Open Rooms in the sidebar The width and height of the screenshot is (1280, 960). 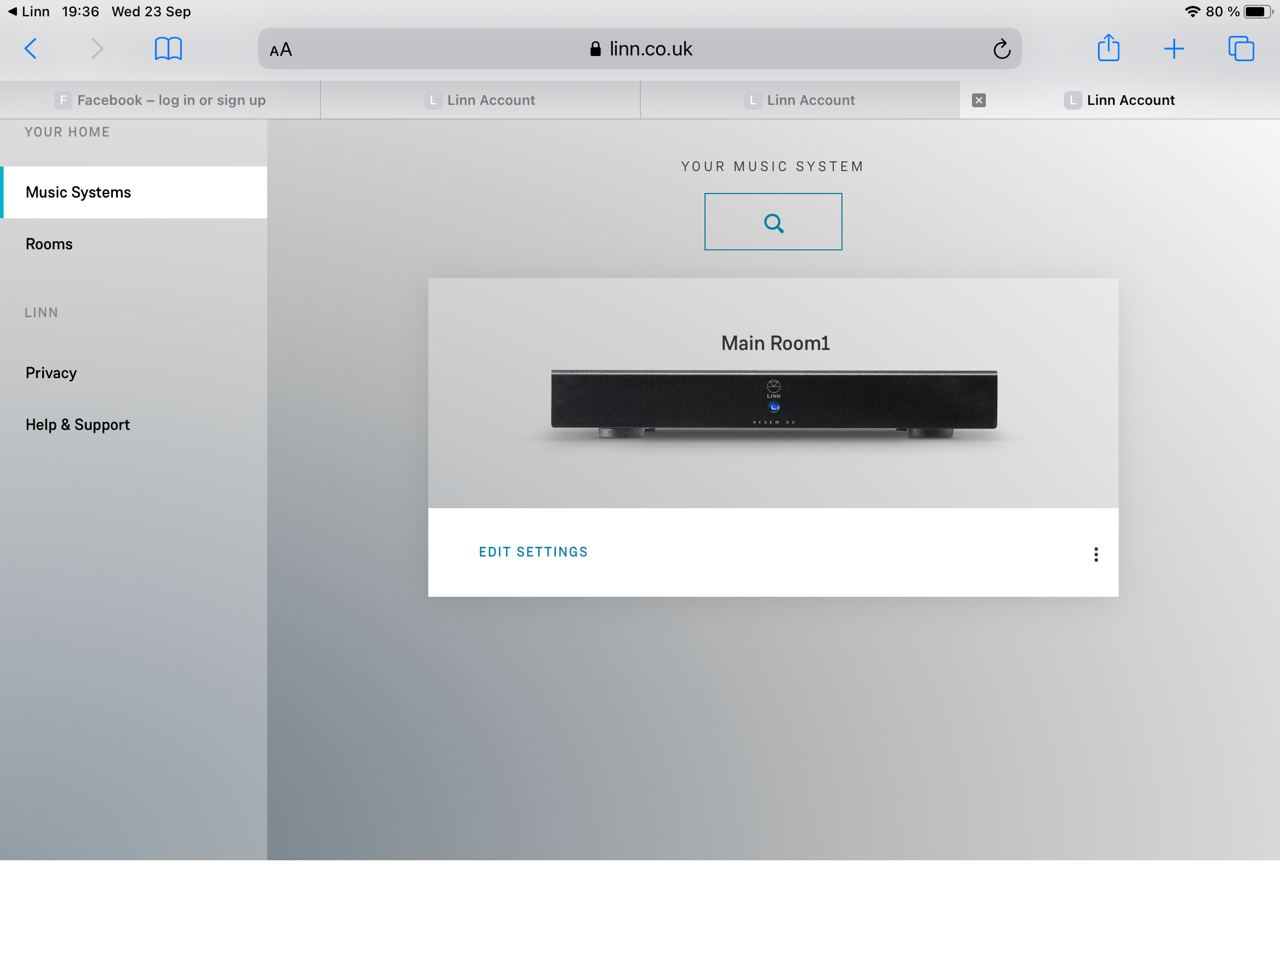pyautogui.click(x=49, y=244)
